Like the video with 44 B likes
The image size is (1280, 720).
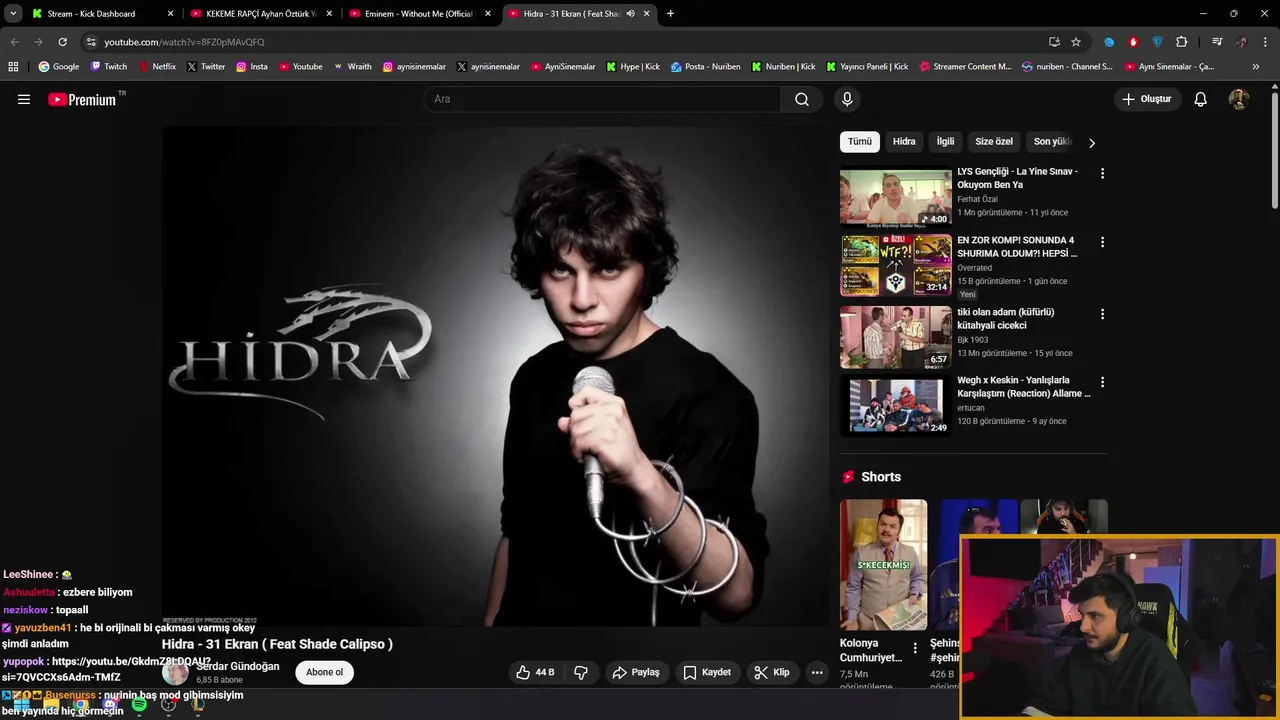click(535, 672)
